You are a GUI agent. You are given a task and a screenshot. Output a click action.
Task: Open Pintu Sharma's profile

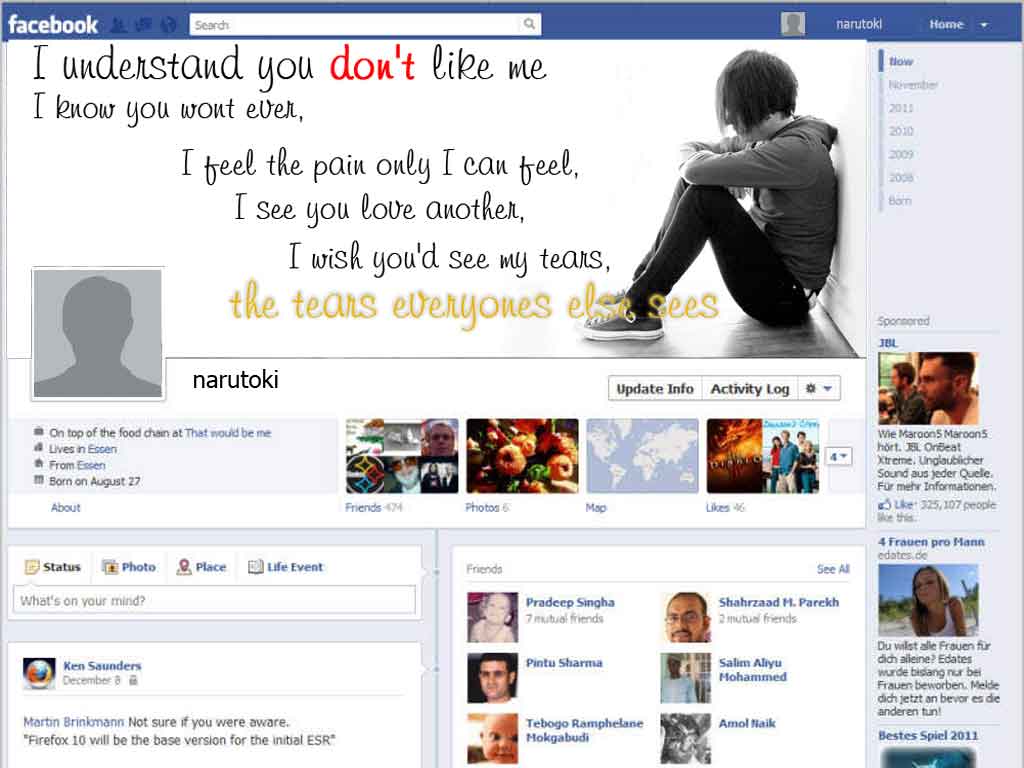pos(564,663)
